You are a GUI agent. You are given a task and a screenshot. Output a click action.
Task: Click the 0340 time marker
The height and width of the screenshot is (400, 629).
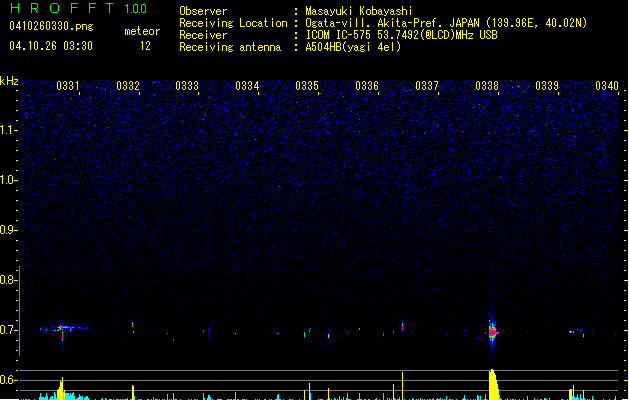(x=607, y=86)
